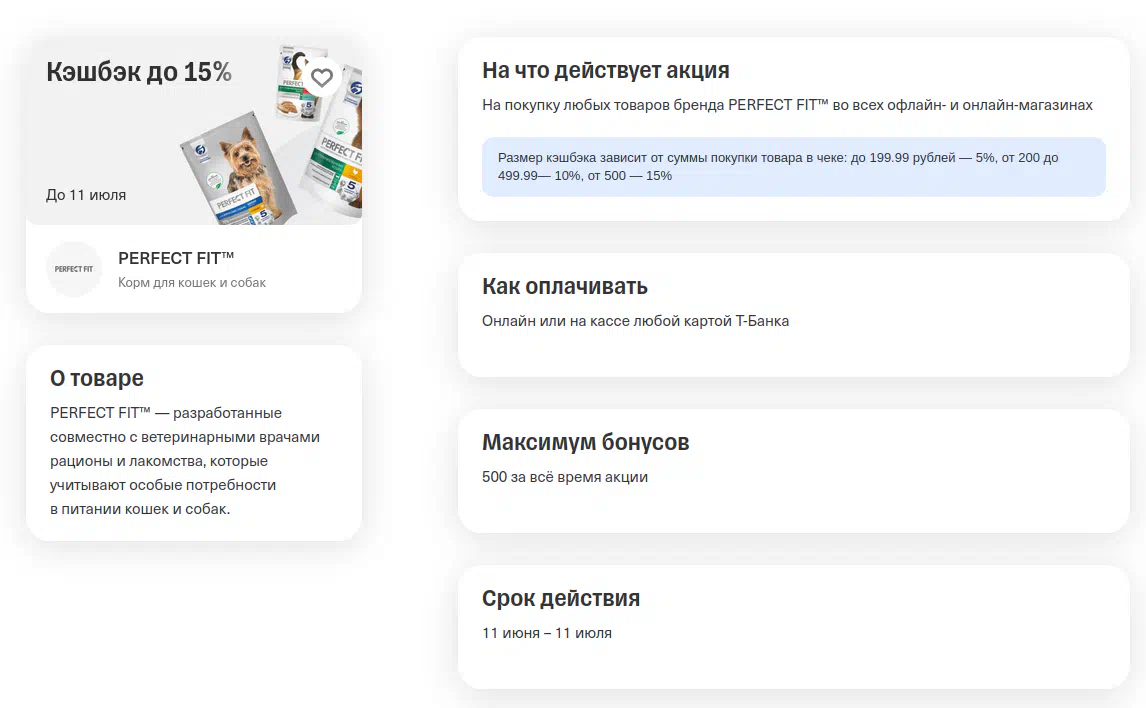Viewport: 1146px width, 708px height.
Task: Select the '11 июня – 11 июля' period
Action: (547, 633)
